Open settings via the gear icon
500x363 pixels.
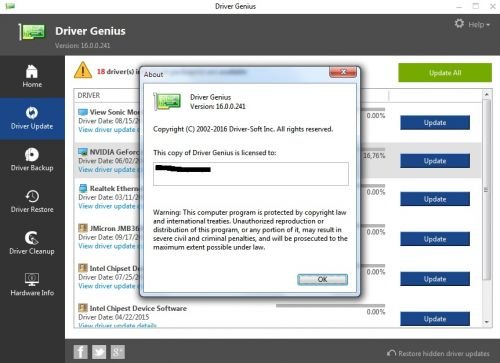(459, 24)
